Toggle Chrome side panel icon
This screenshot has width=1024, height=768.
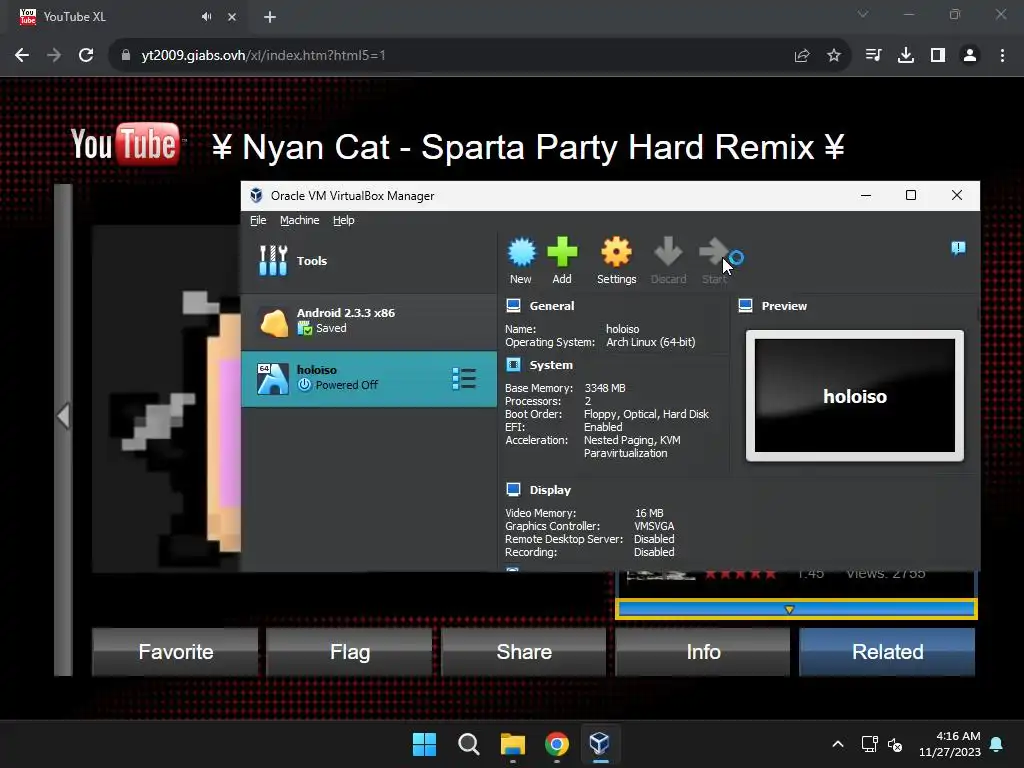[x=938, y=56]
